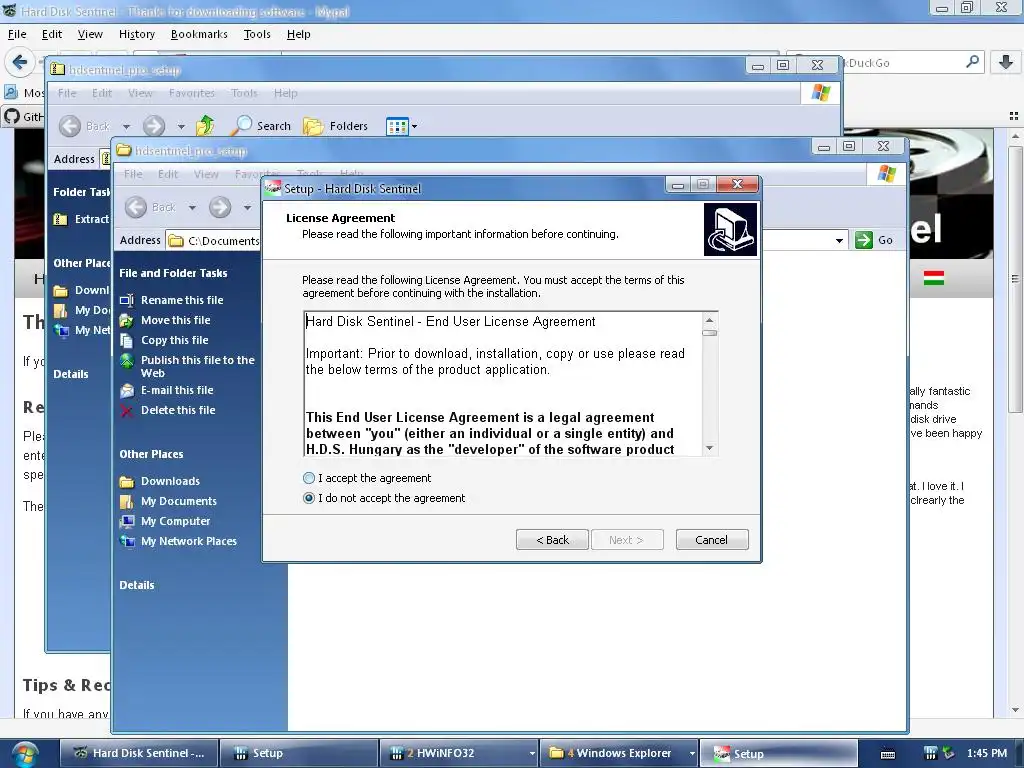The image size is (1024, 768).
Task: Click 'Copy this file' task icon
Action: pyautogui.click(x=127, y=340)
